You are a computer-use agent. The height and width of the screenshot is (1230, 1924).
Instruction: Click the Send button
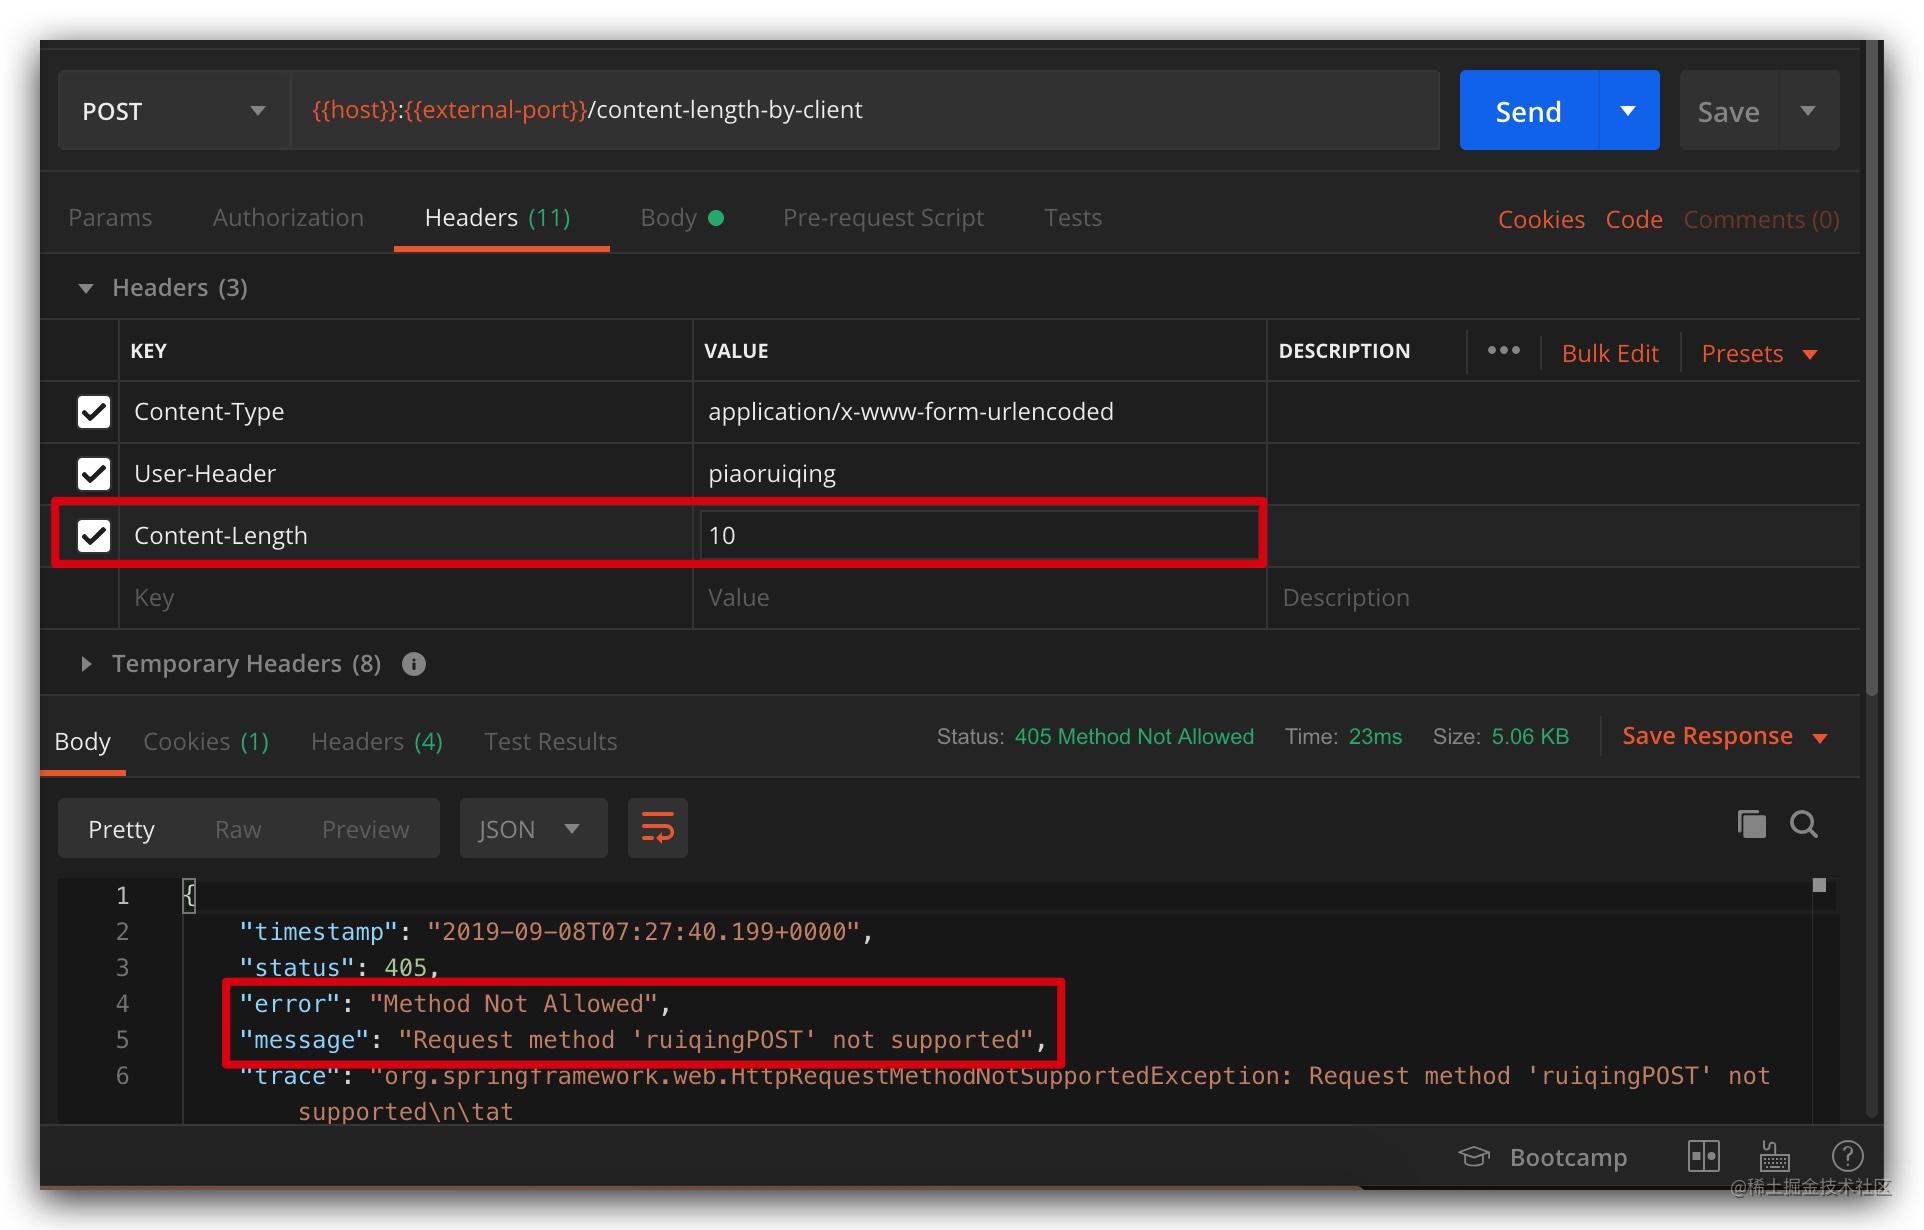click(1527, 110)
